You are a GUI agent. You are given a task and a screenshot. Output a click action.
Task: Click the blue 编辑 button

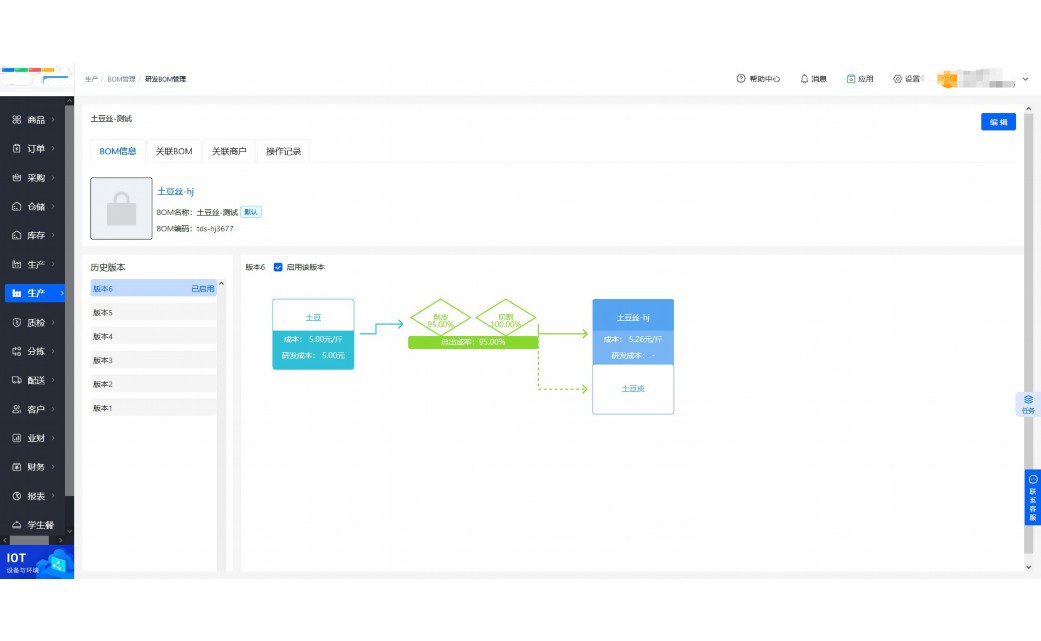997,122
